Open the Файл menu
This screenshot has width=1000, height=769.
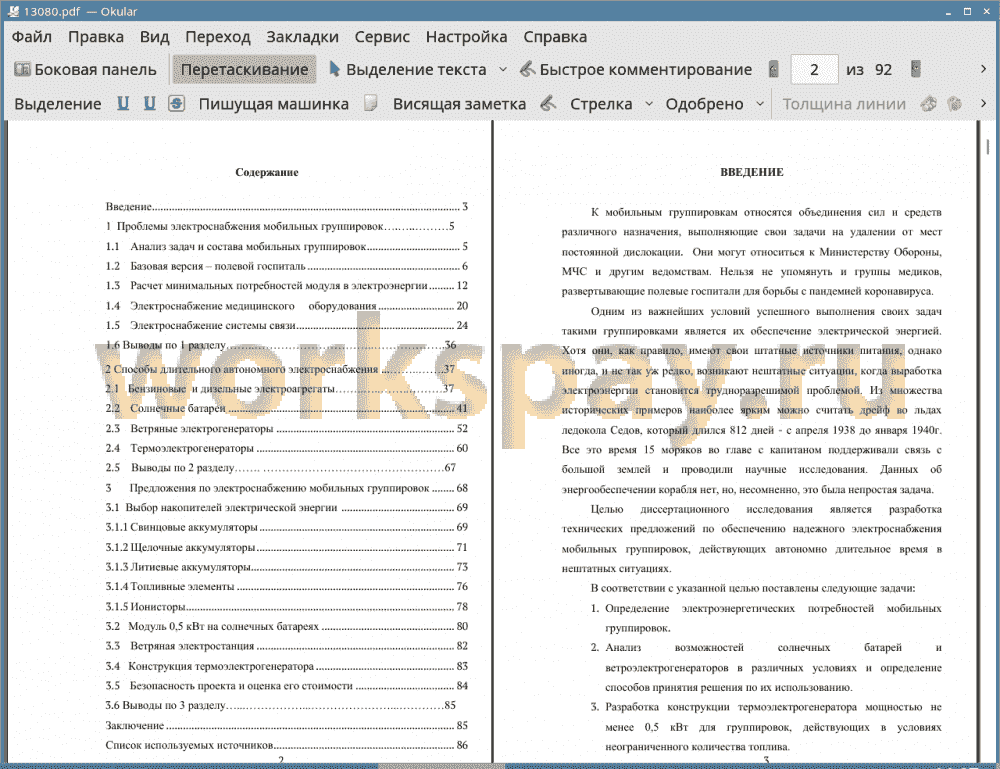coord(32,37)
